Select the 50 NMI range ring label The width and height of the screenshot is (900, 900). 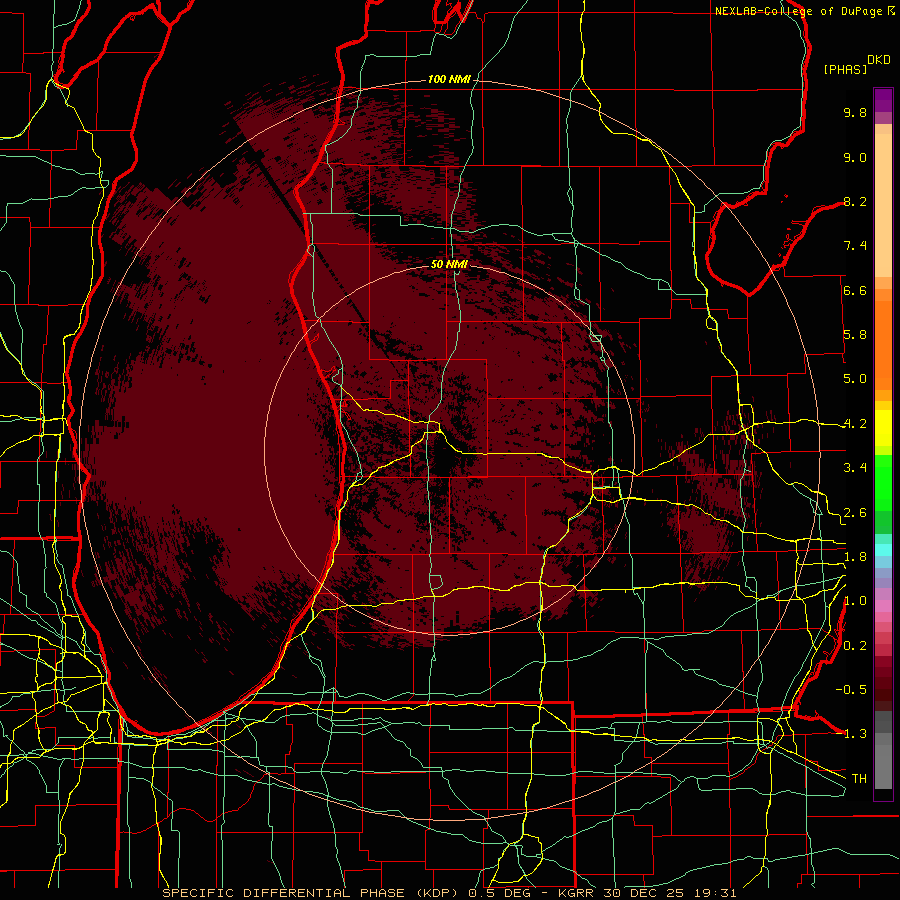[x=449, y=264]
